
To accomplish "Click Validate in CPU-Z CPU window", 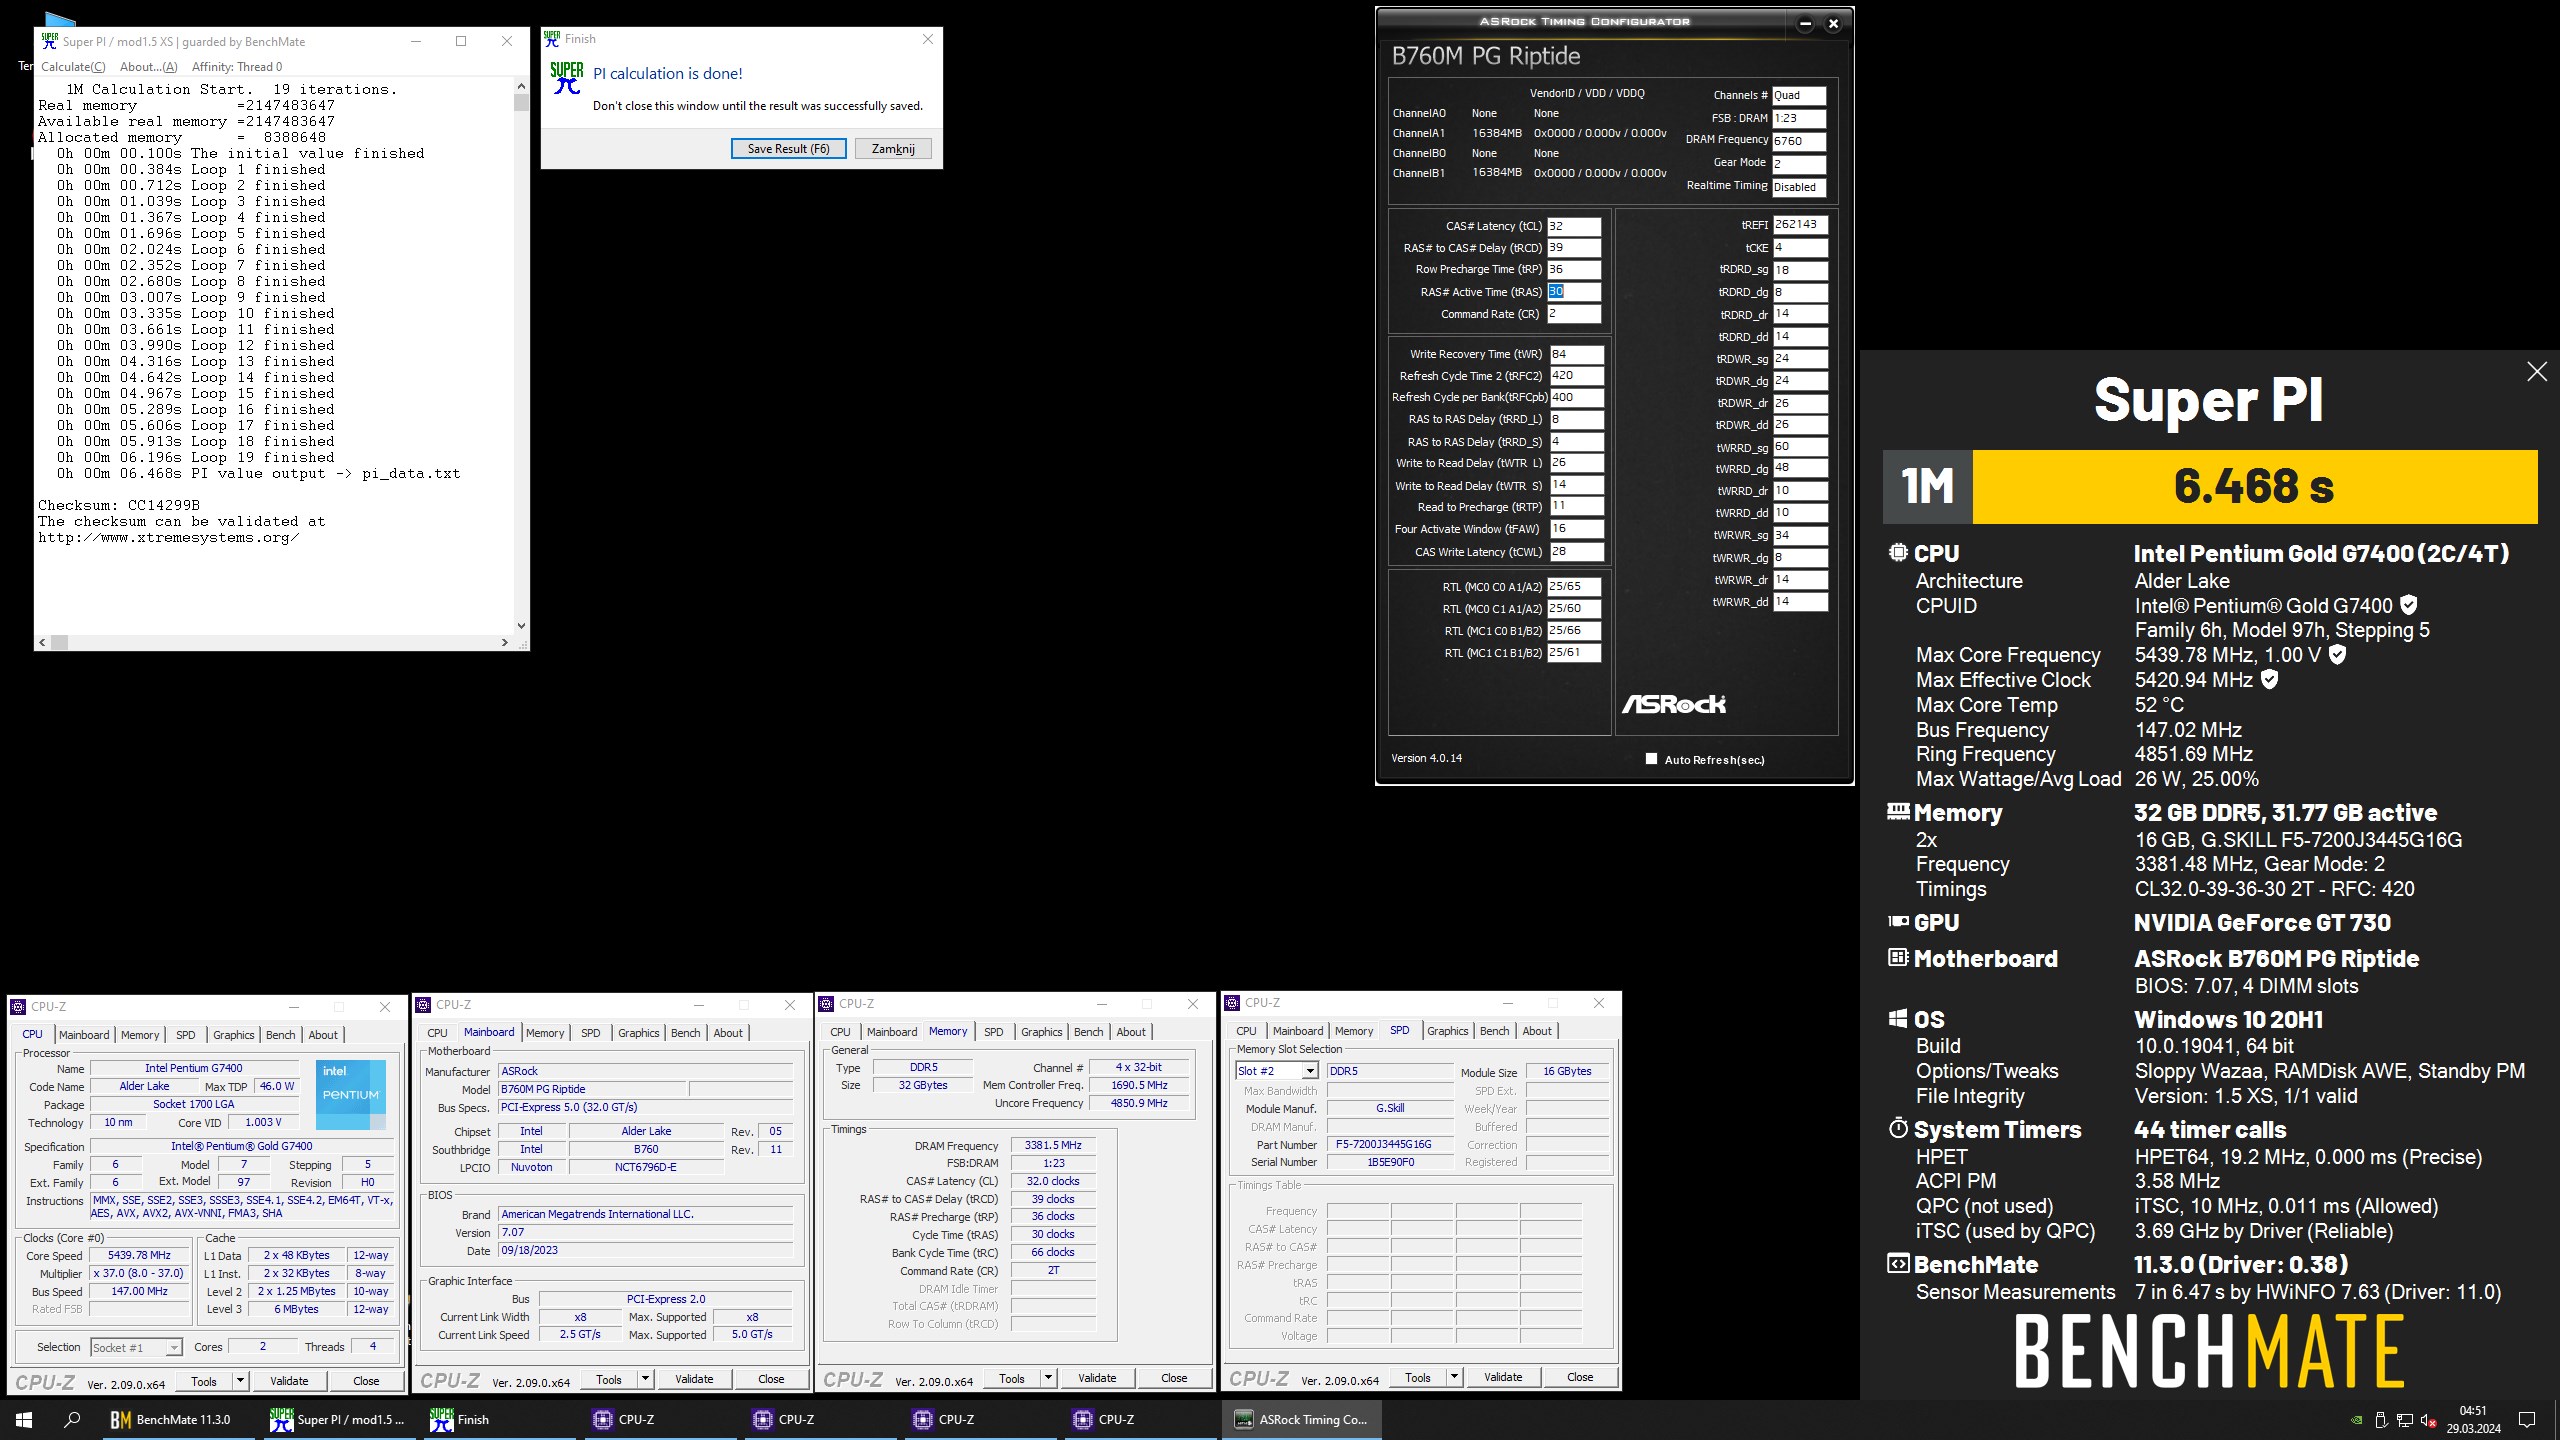I will pyautogui.click(x=289, y=1381).
